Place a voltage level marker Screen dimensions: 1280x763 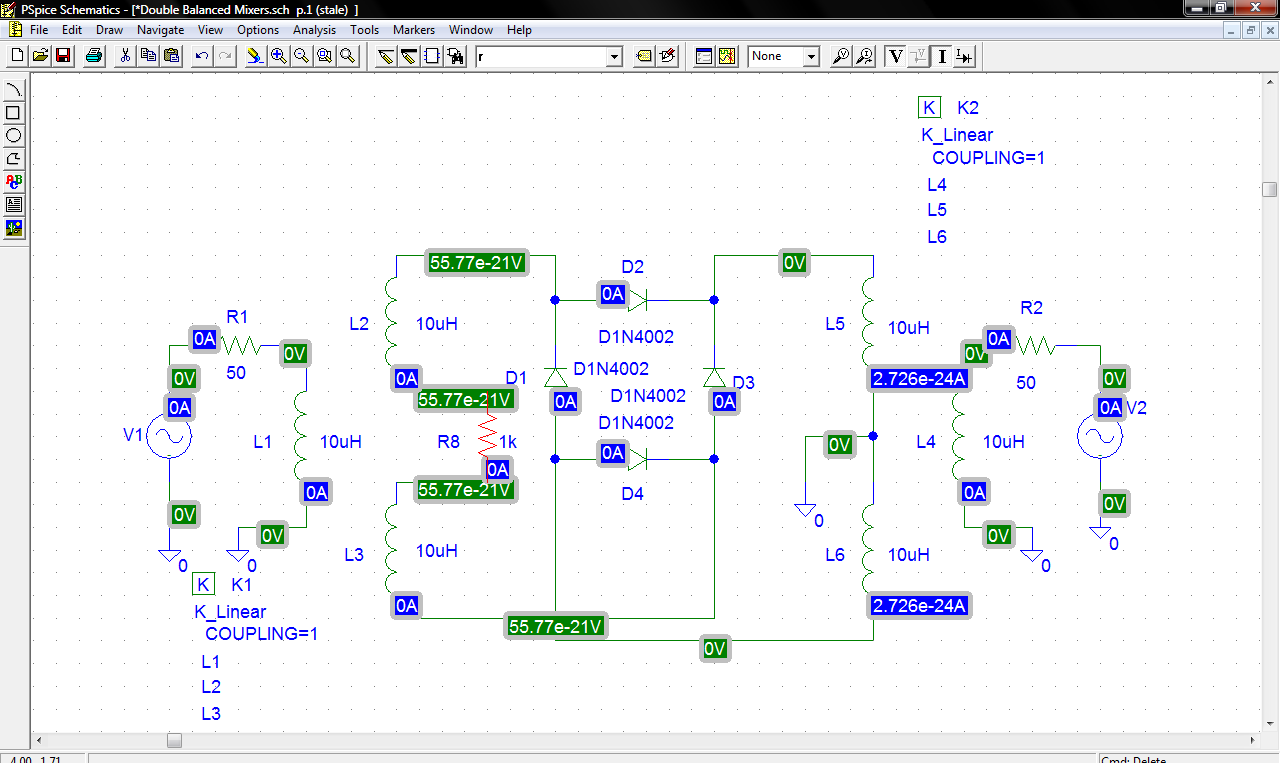click(x=842, y=56)
